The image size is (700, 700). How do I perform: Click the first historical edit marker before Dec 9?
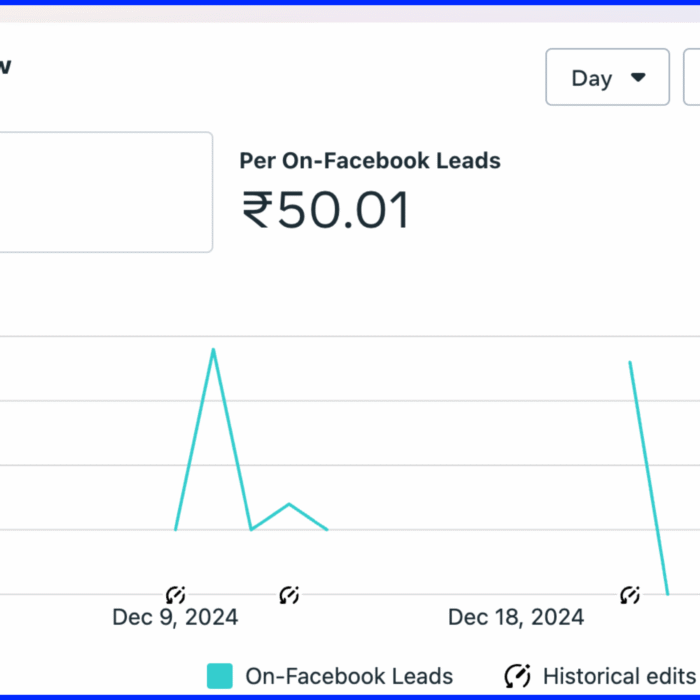[176, 595]
